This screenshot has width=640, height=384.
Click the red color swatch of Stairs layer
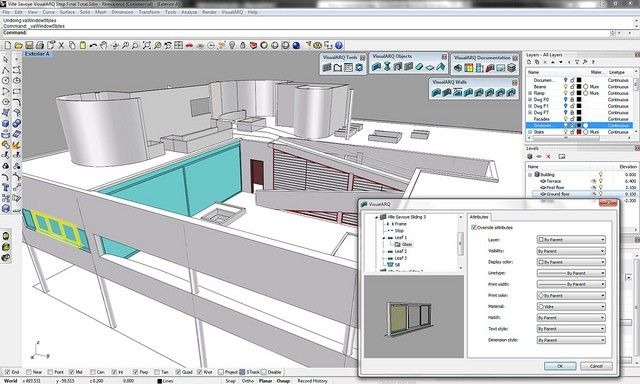tap(579, 132)
